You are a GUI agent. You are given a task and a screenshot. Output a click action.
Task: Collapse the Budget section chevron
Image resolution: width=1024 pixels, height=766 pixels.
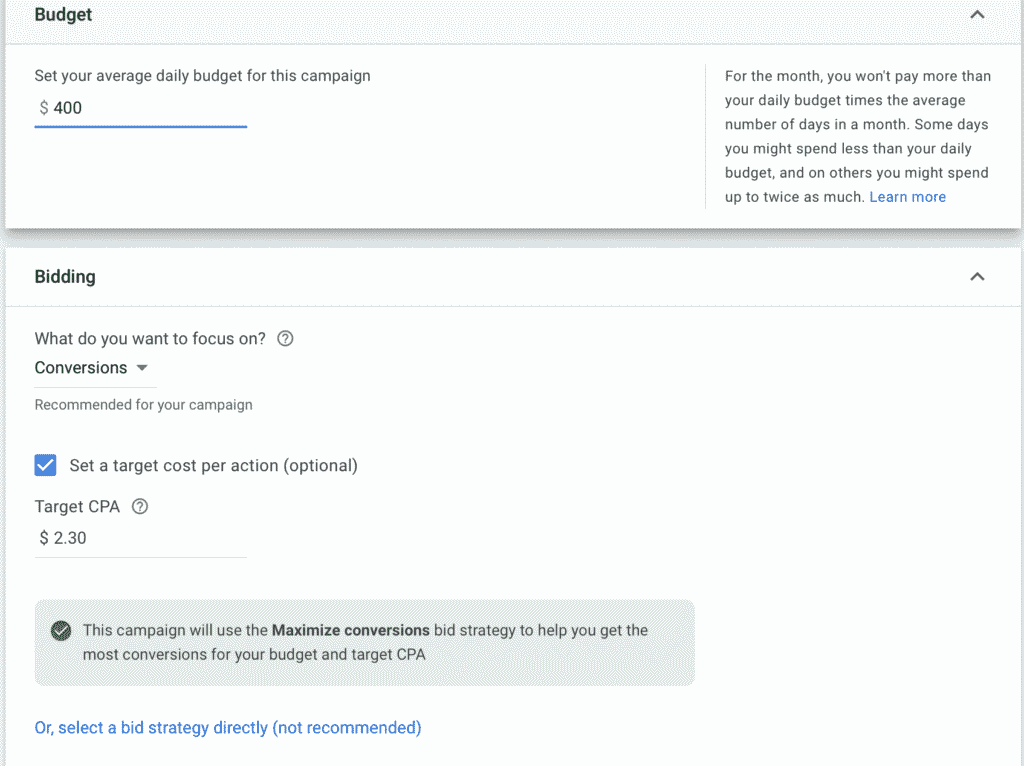[x=977, y=14]
